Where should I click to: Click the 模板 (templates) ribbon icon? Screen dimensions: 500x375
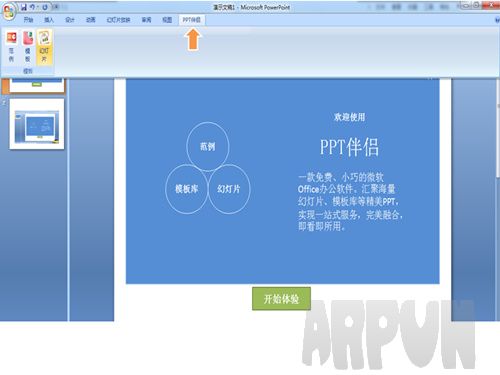click(x=28, y=46)
